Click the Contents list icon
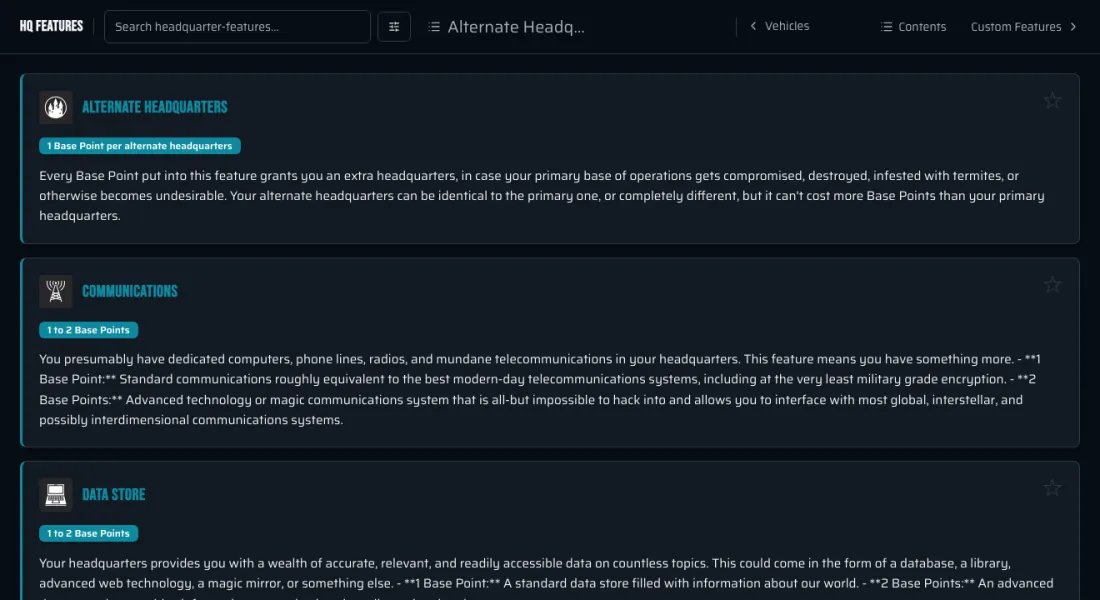Viewport: 1100px width, 600px height. point(887,27)
